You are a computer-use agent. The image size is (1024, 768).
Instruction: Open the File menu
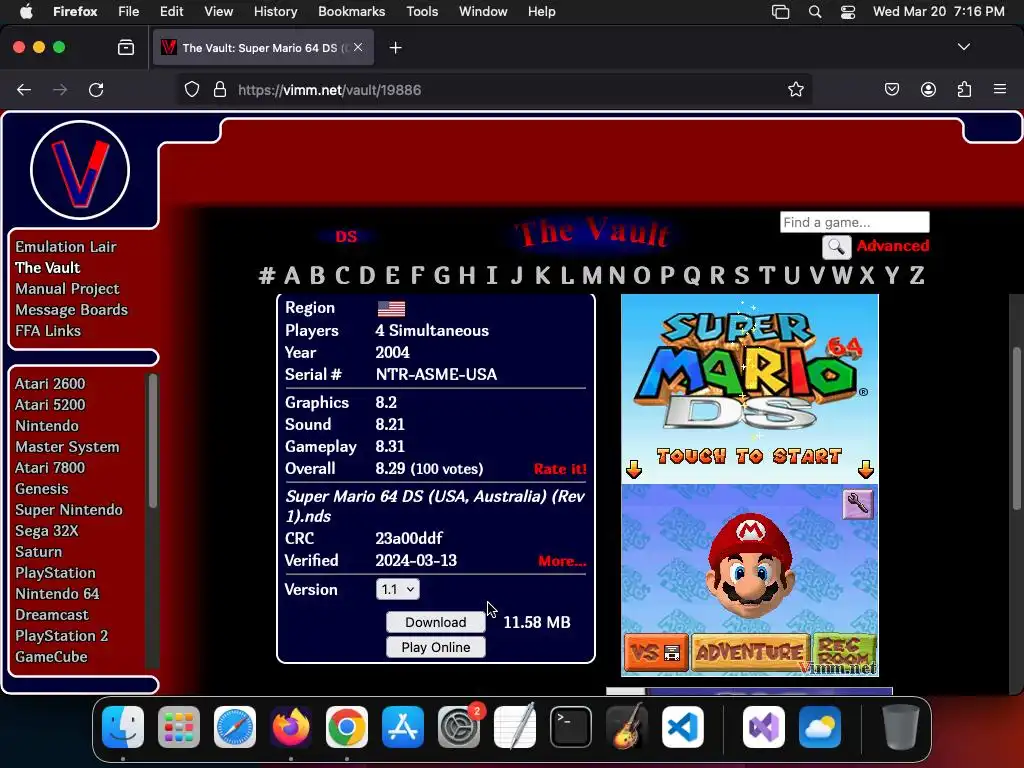tap(129, 12)
